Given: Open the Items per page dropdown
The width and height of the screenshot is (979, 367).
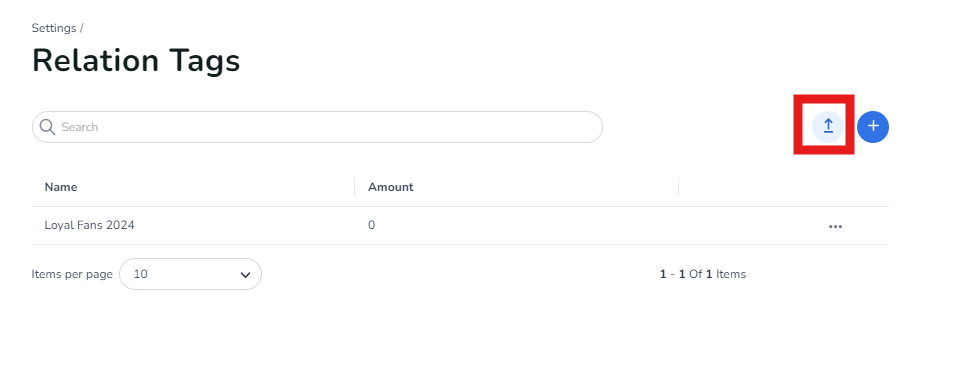Looking at the screenshot, I should coord(190,274).
